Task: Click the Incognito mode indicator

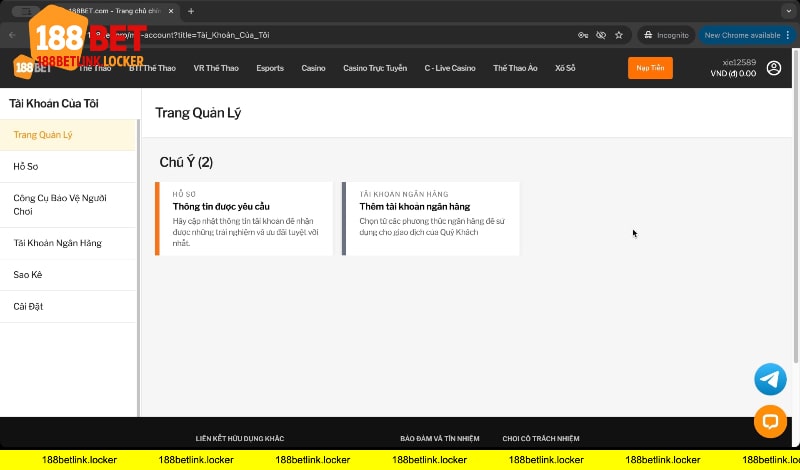Action: pos(666,35)
